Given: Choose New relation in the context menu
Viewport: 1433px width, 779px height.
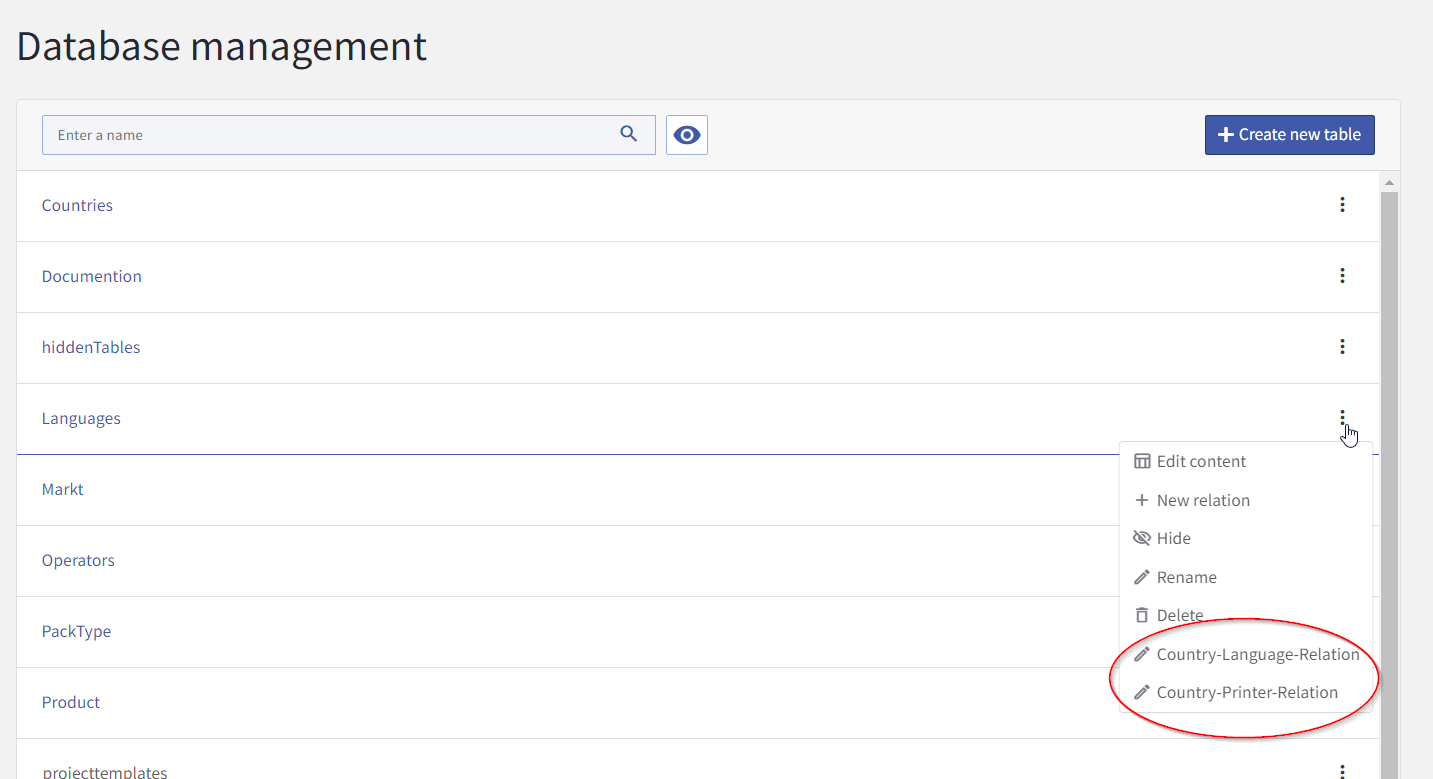Looking at the screenshot, I should tap(1203, 500).
